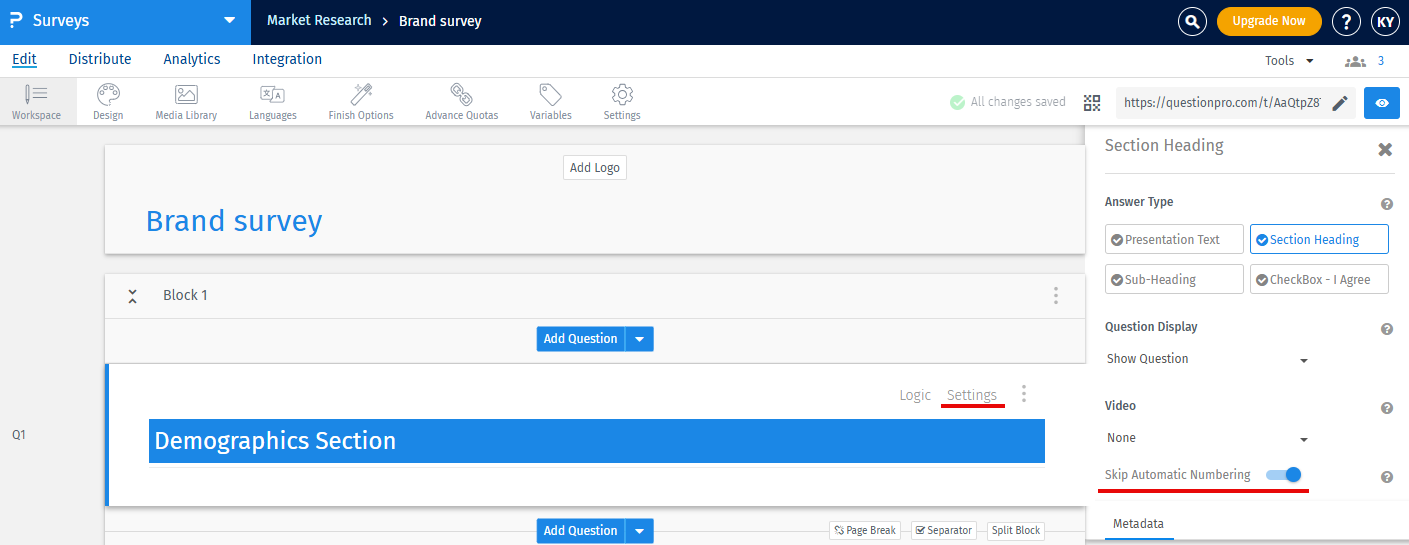Click the QuestionPro logo icon

pos(15,20)
